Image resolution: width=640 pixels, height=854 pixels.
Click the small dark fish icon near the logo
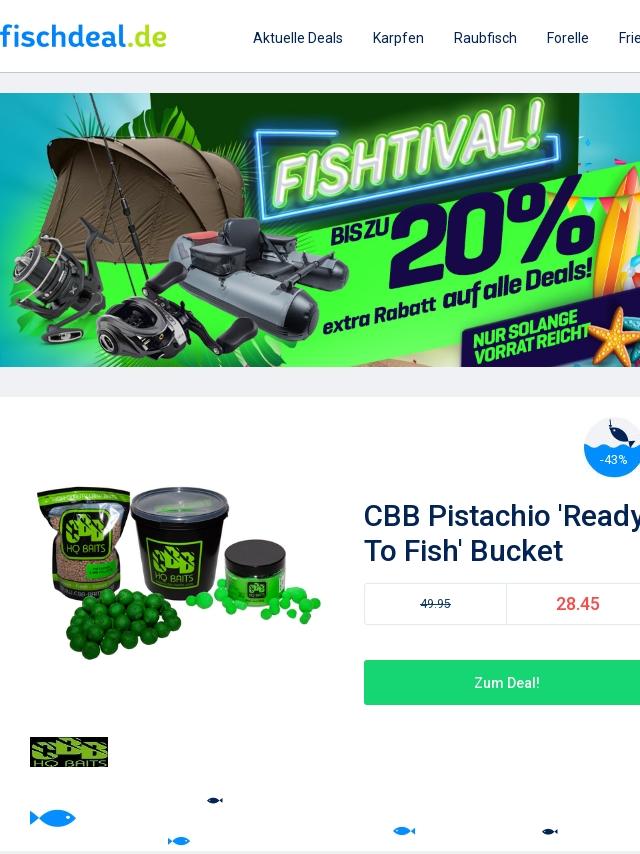tap(215, 800)
